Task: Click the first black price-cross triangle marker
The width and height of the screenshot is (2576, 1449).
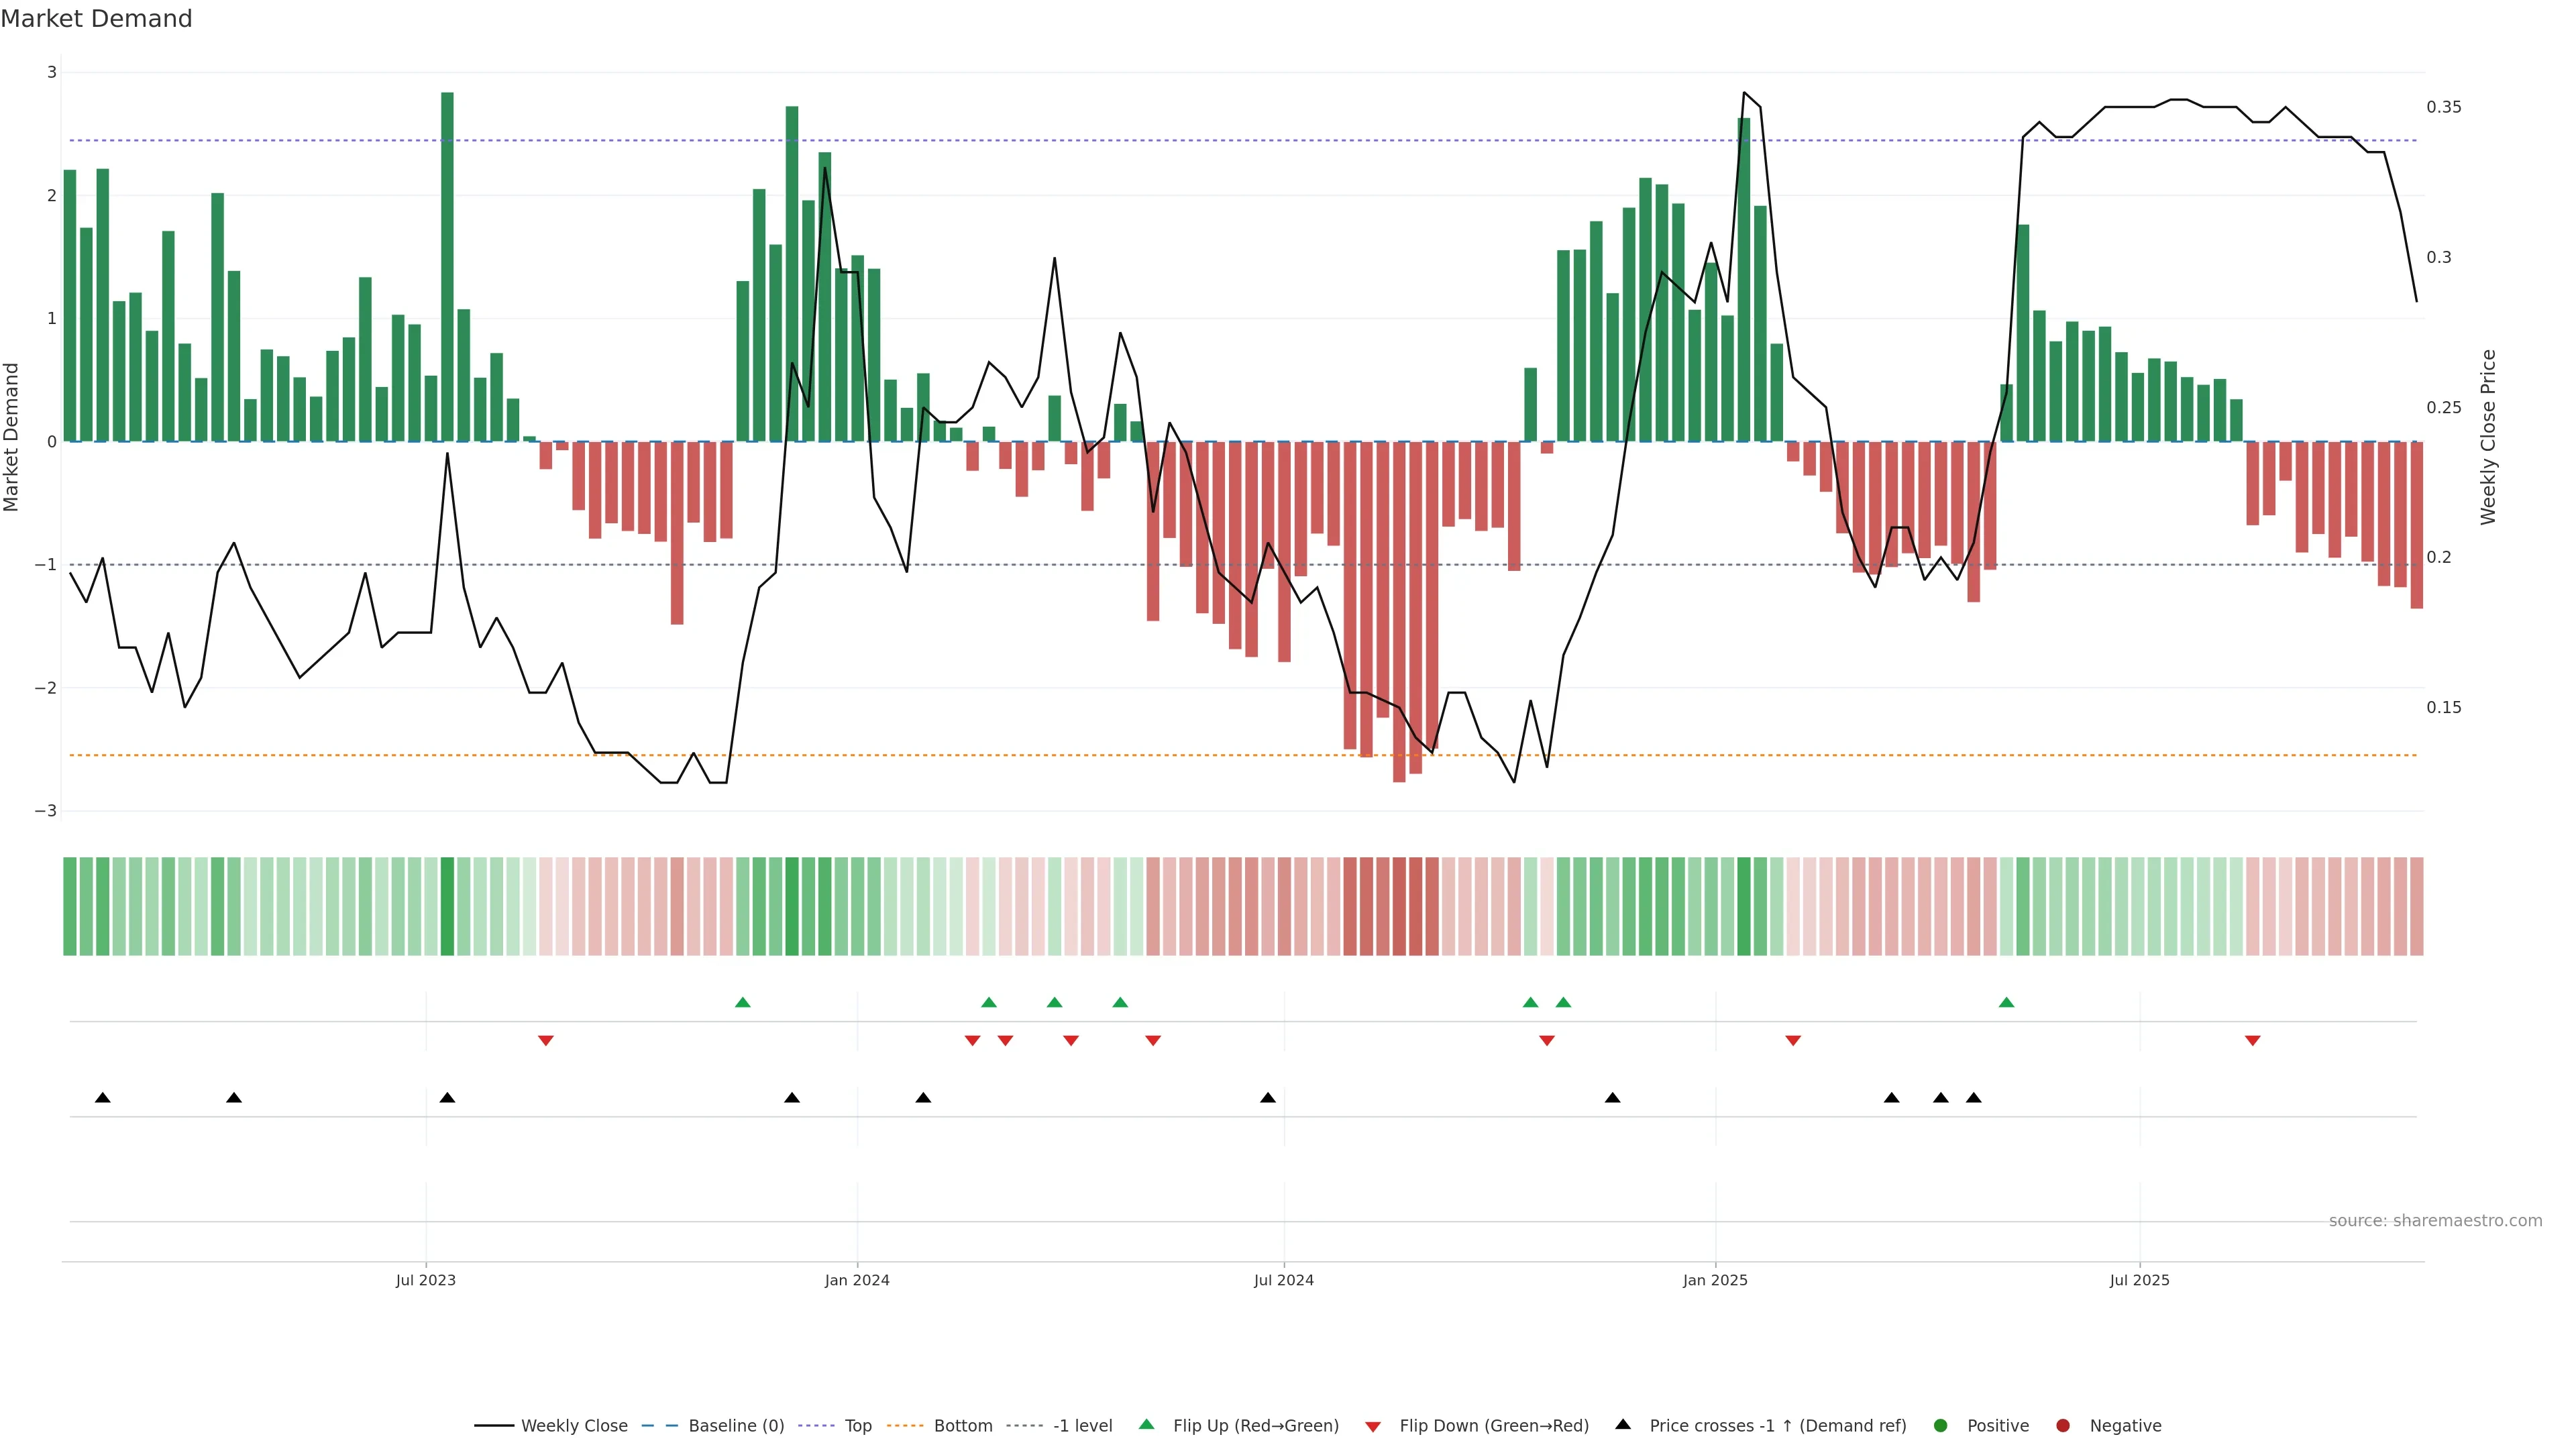Action: point(102,1098)
